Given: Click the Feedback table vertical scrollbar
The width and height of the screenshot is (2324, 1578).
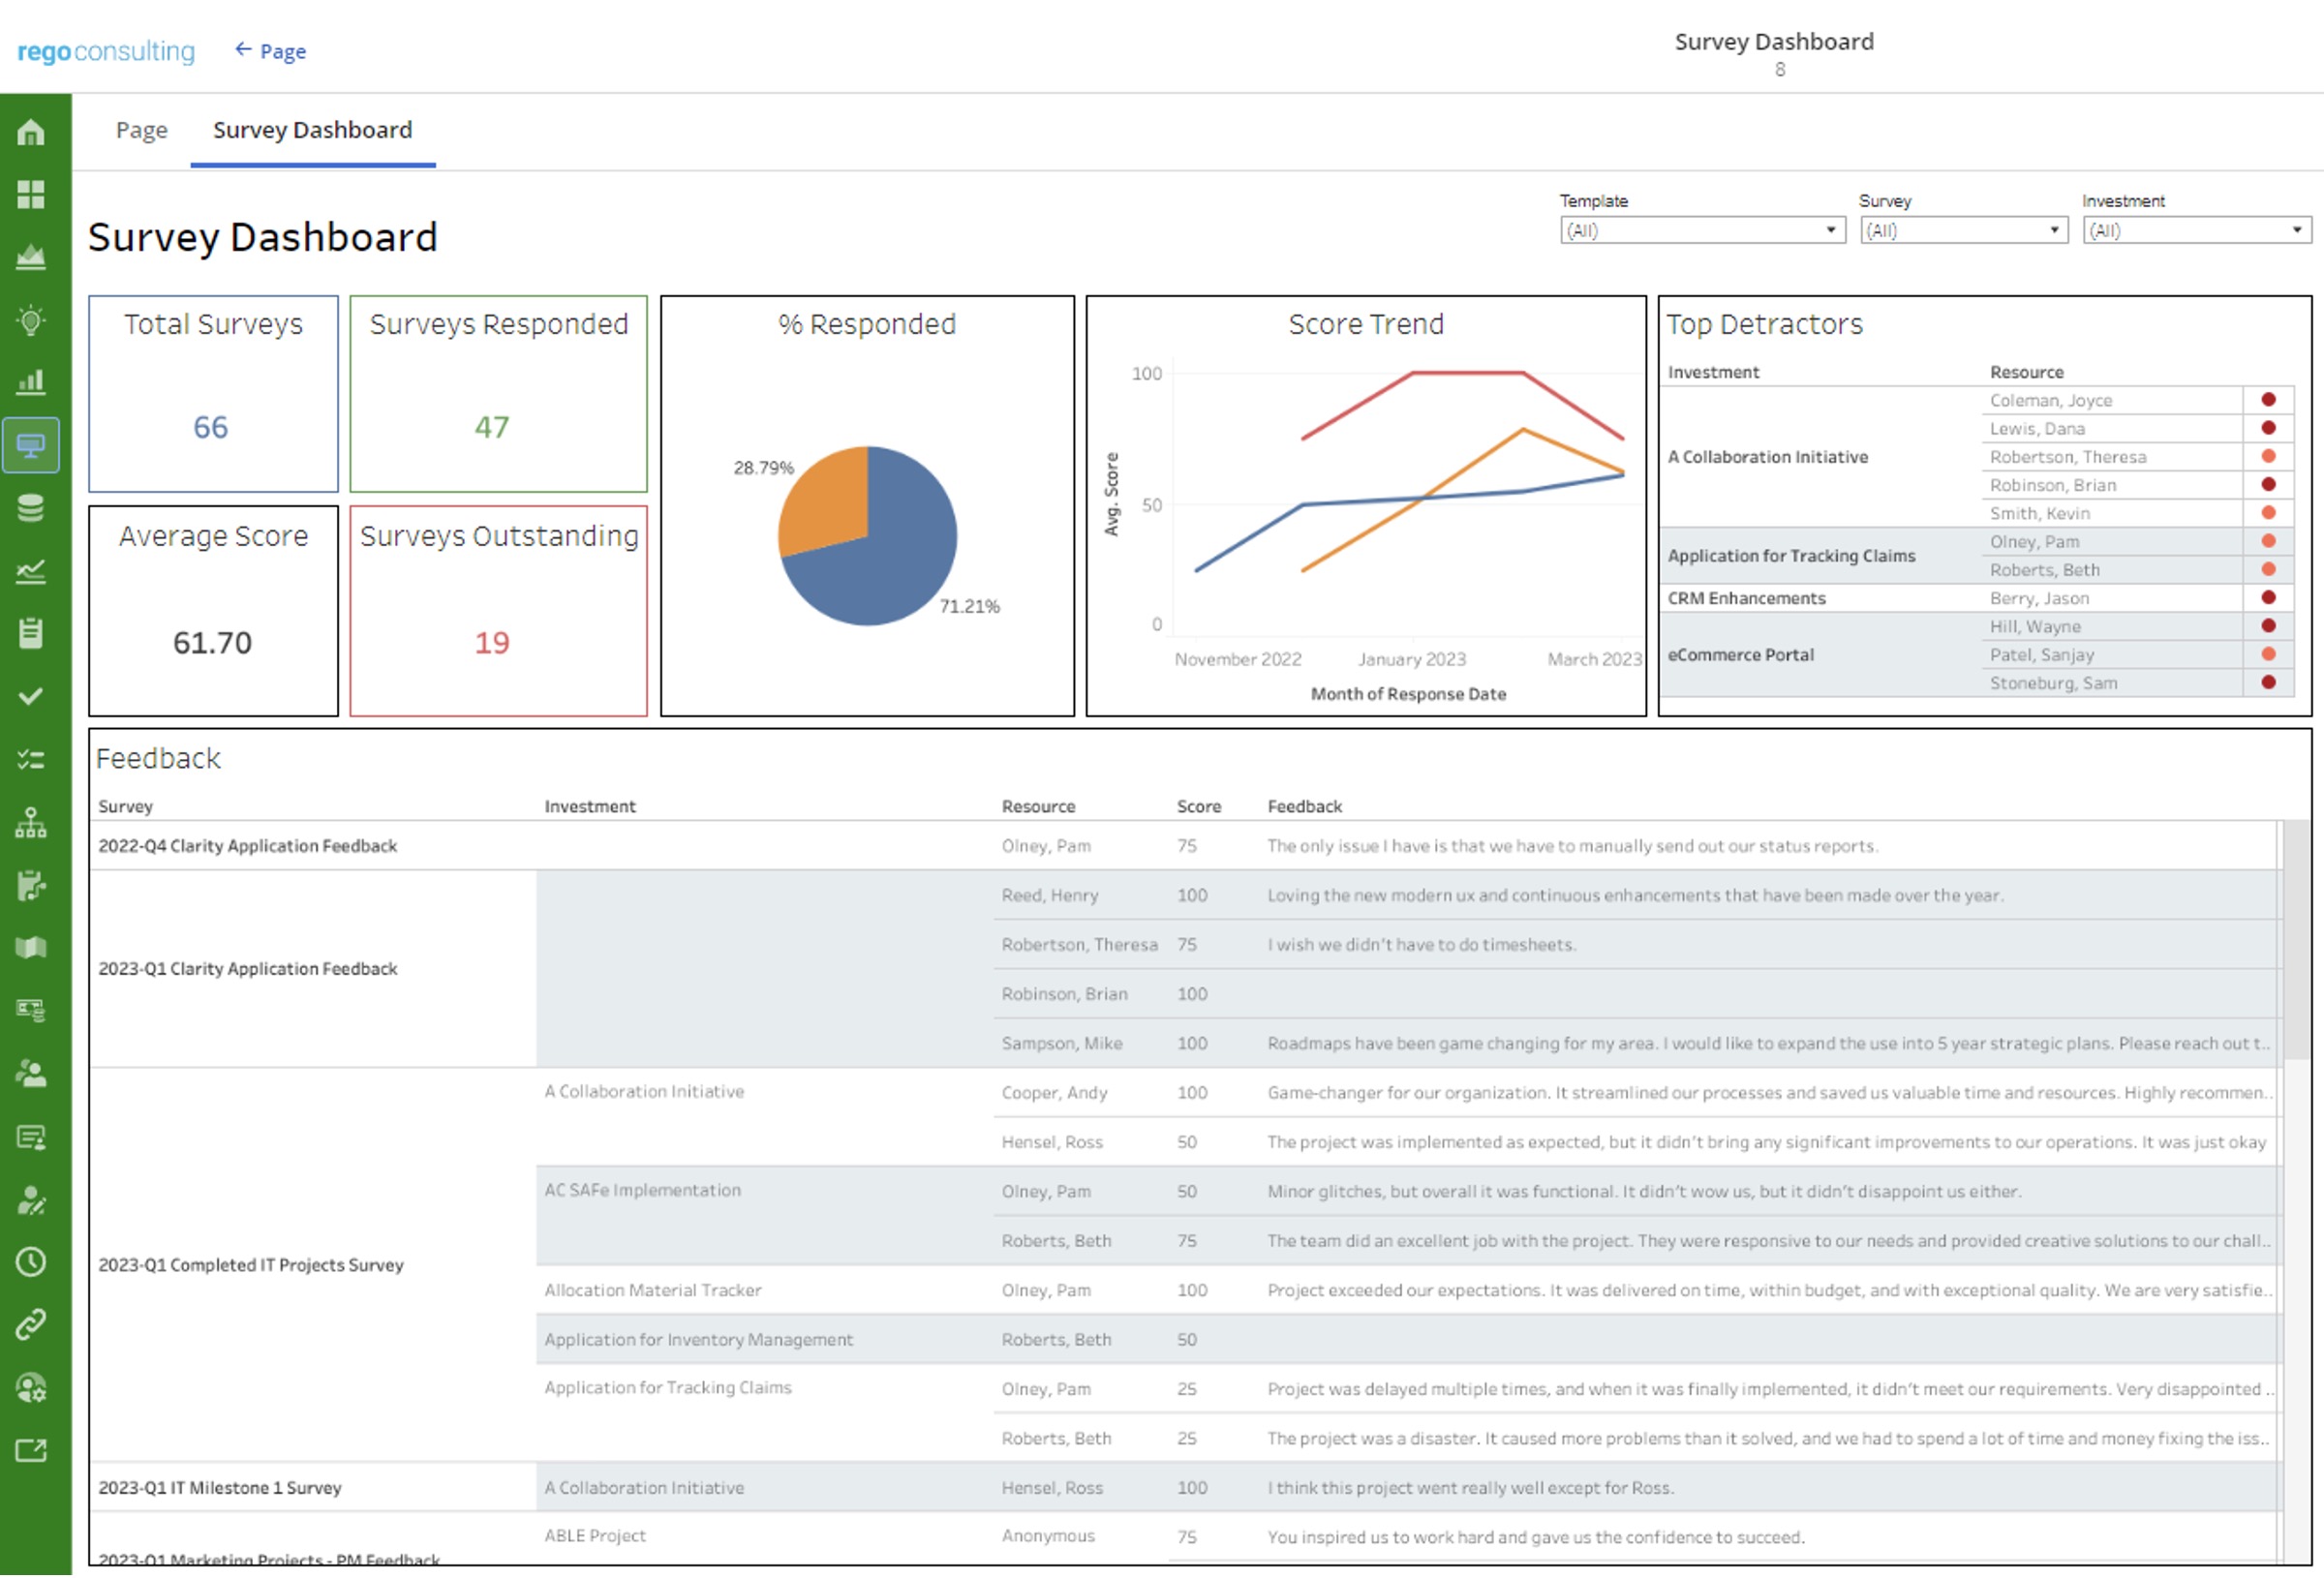Looking at the screenshot, I should coord(2298,940).
